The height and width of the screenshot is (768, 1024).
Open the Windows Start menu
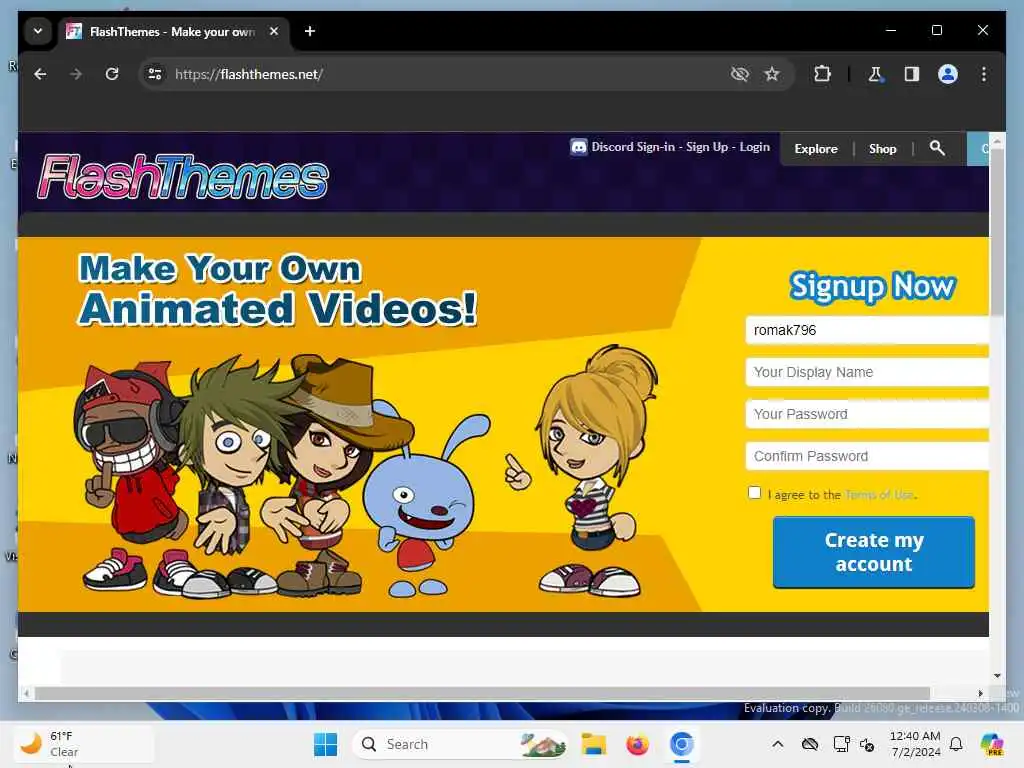325,744
